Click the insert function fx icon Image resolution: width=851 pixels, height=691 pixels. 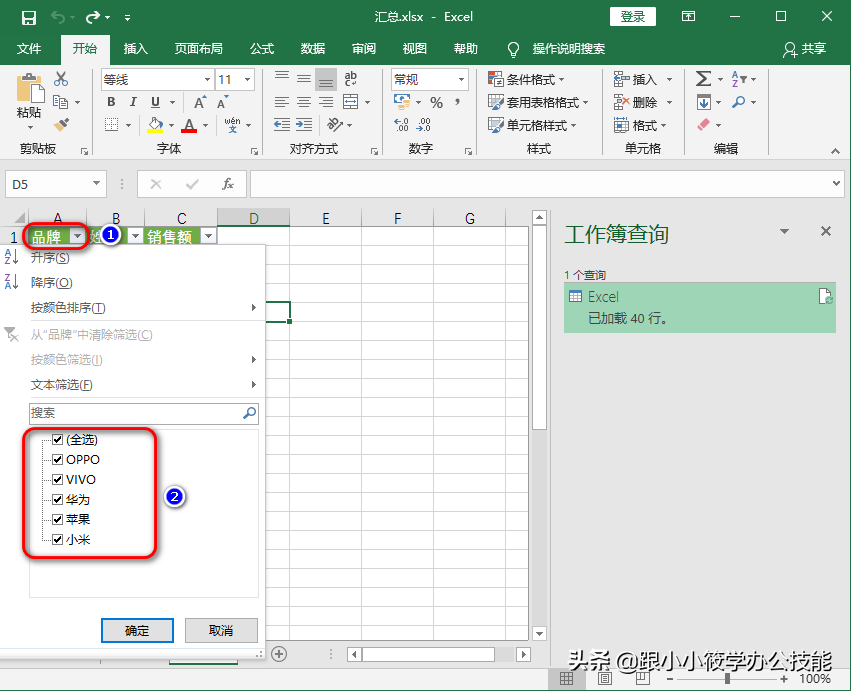click(x=228, y=184)
